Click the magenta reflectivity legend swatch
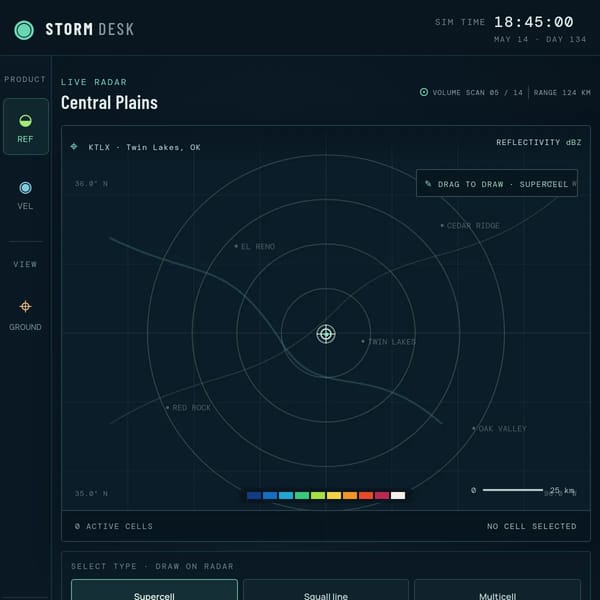This screenshot has width=600, height=600. click(382, 496)
